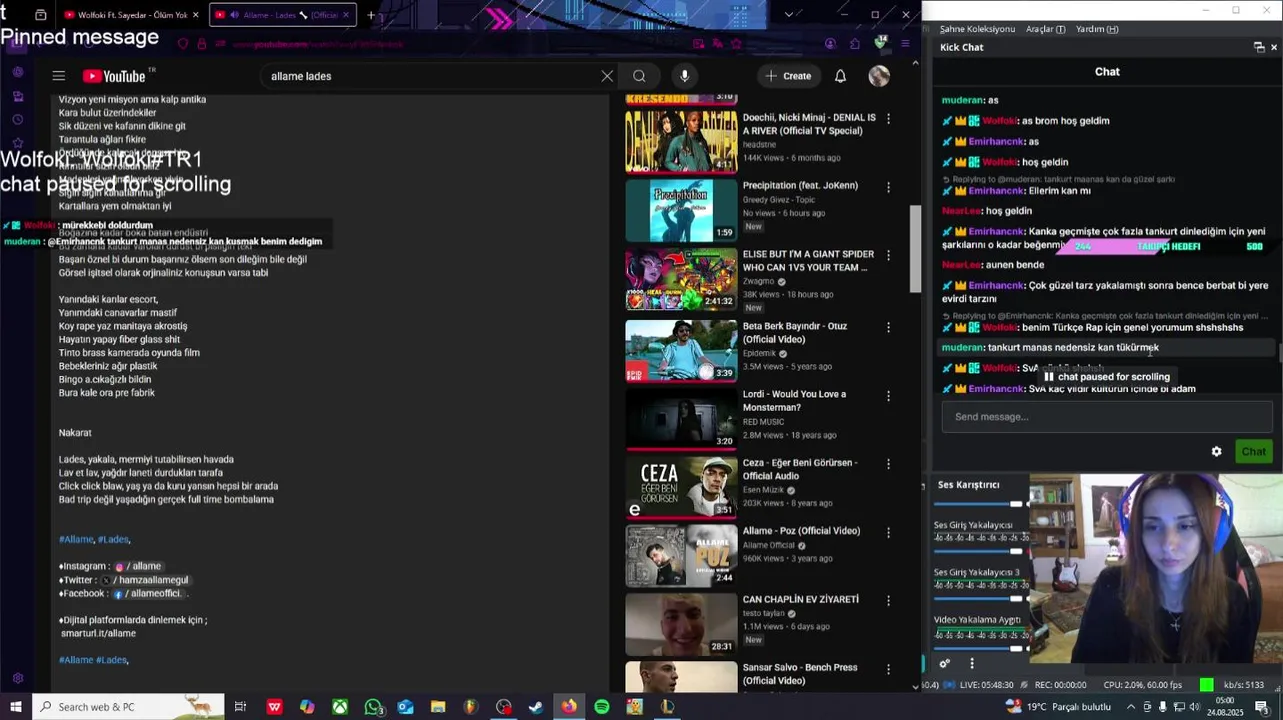Screen dimensions: 1283x720
Task: Open the audio mixer advanced gear icon
Action: (945, 664)
